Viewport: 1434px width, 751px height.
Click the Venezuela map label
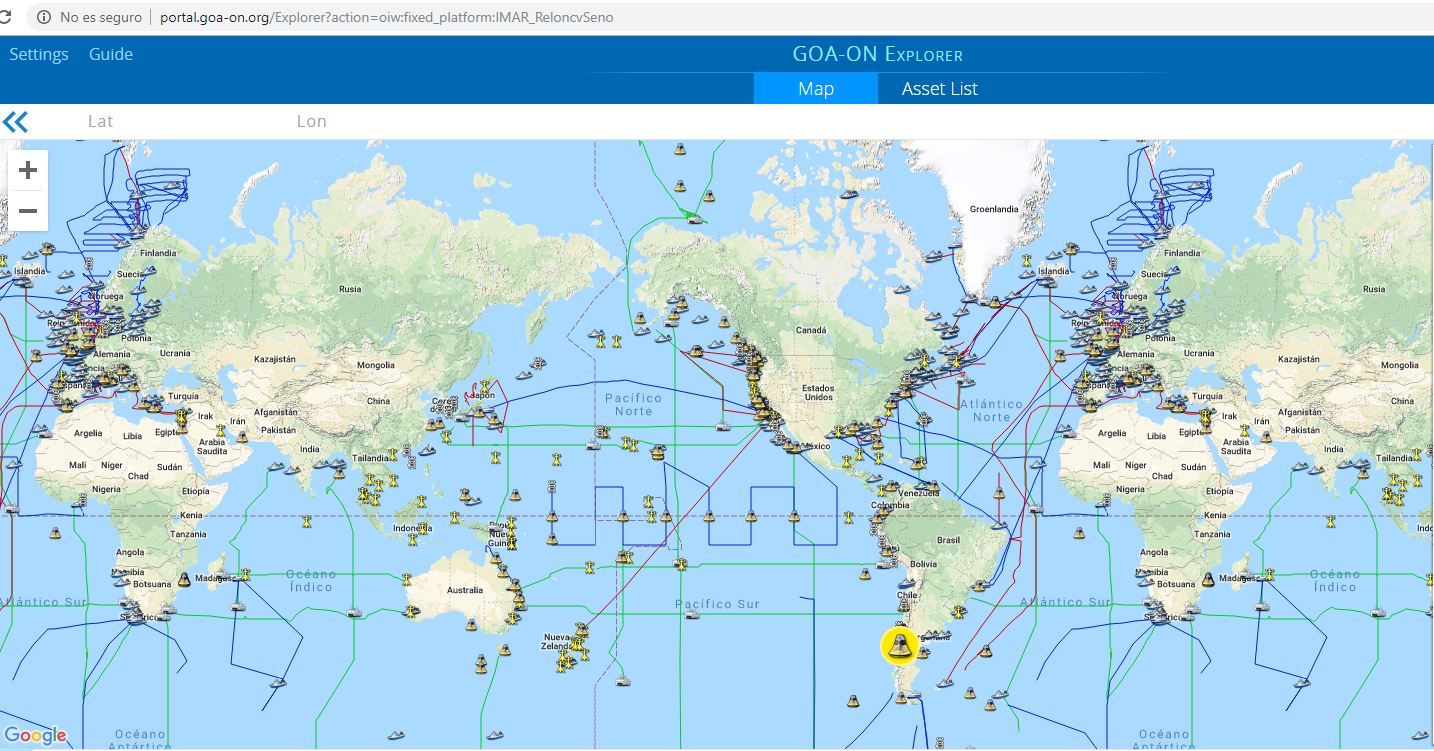coord(920,493)
